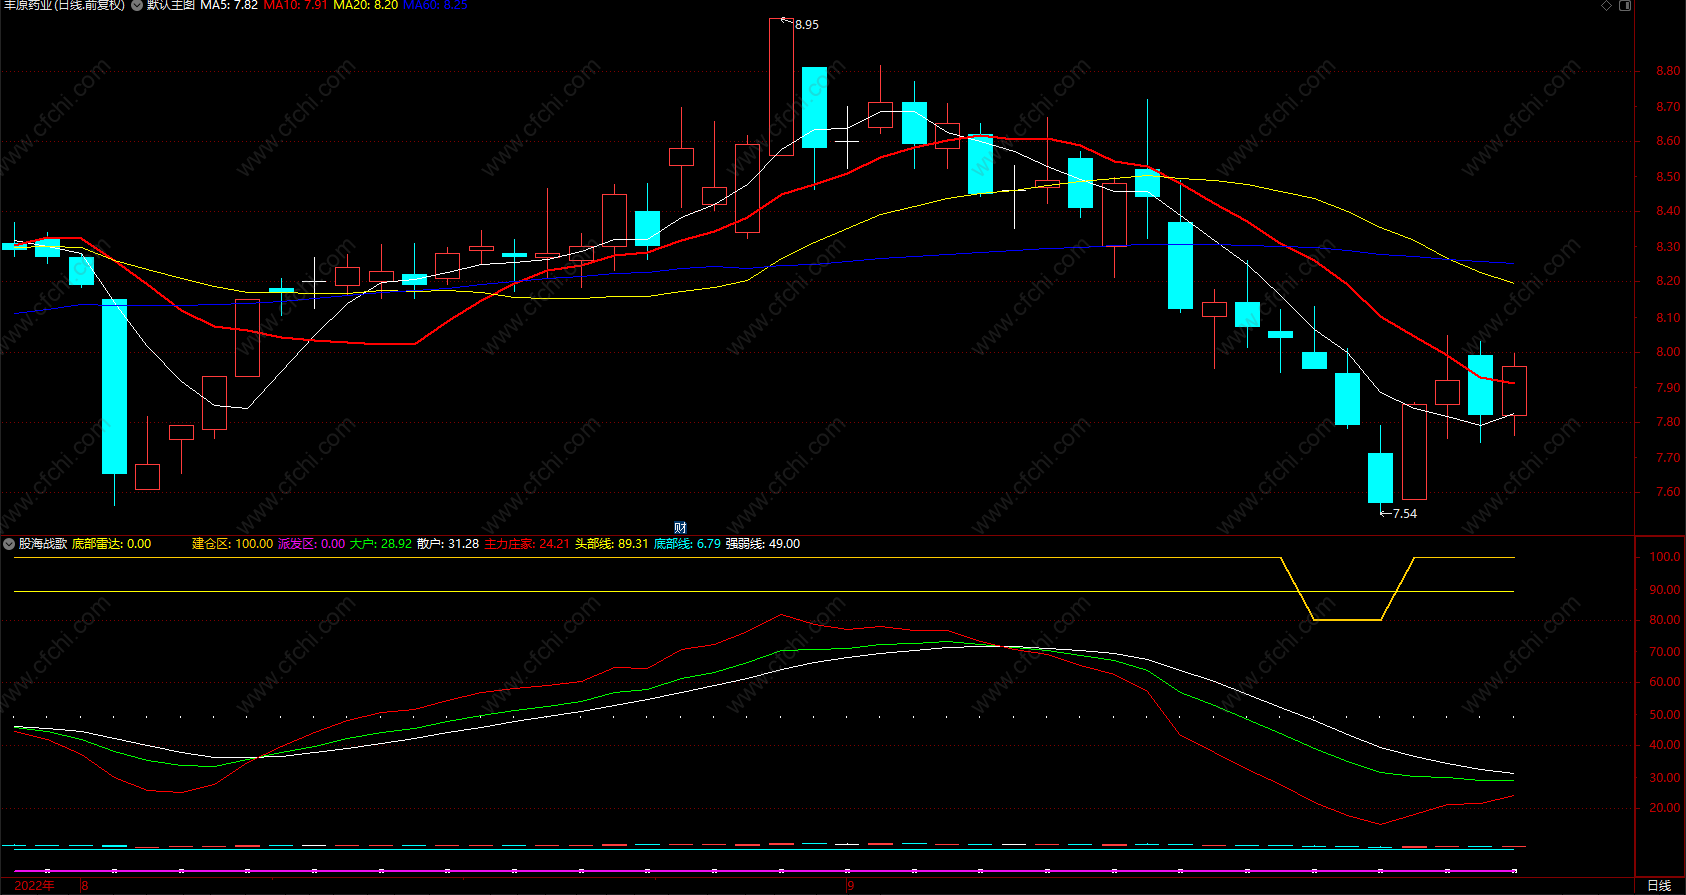Click the 主力庄家: 24.21 value
1686x895 pixels.
click(527, 544)
